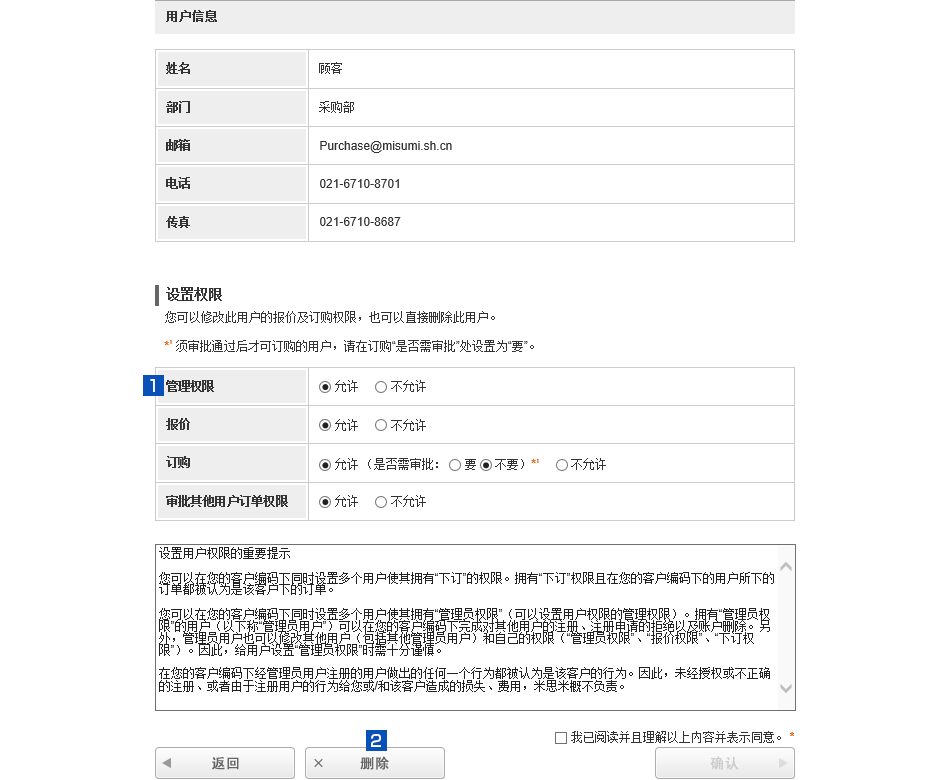The width and height of the screenshot is (950, 780).
Task: Click the 用户信息 header
Action: pyautogui.click(x=191, y=16)
